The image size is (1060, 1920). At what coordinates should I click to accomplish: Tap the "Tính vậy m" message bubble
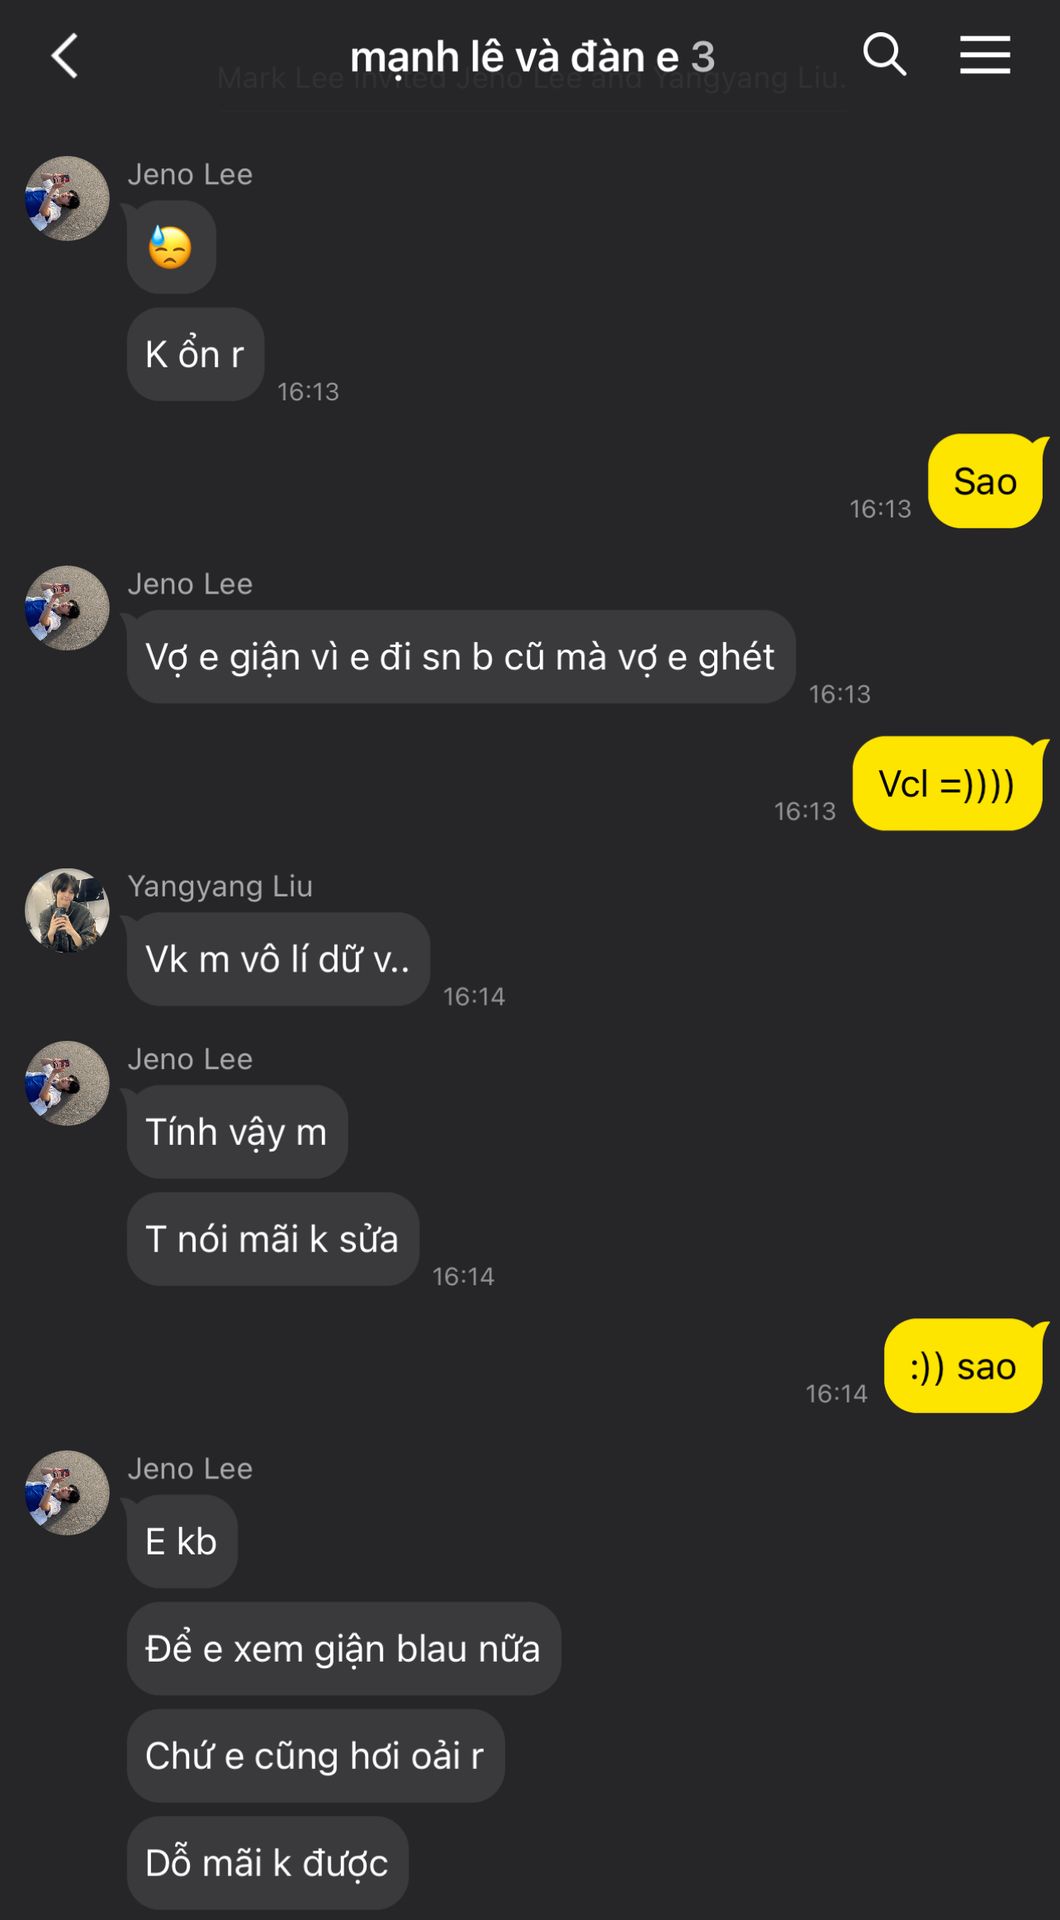click(237, 1132)
